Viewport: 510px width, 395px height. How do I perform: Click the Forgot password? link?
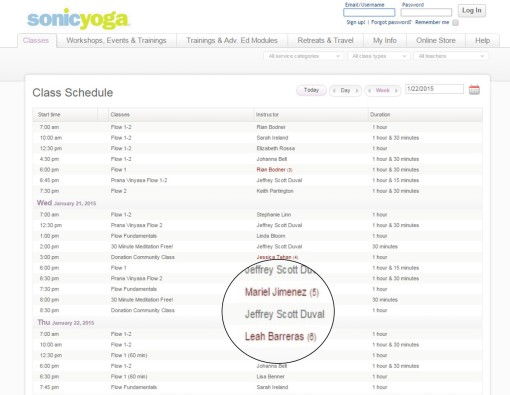(391, 22)
